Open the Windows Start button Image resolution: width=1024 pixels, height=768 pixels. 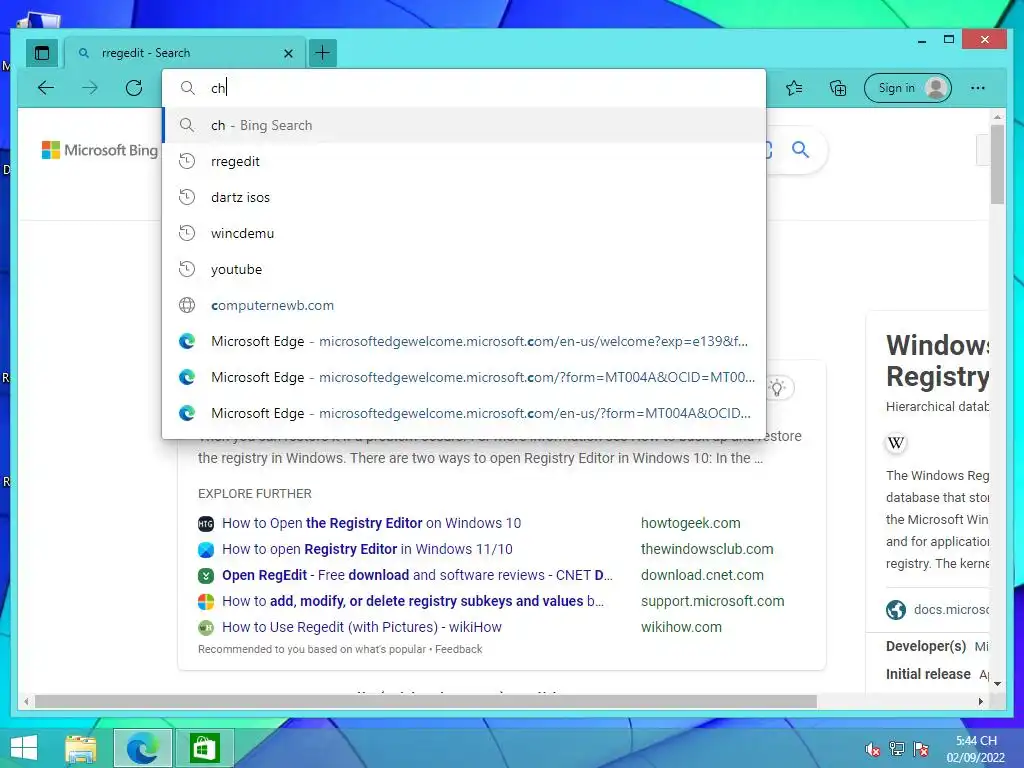(x=24, y=748)
